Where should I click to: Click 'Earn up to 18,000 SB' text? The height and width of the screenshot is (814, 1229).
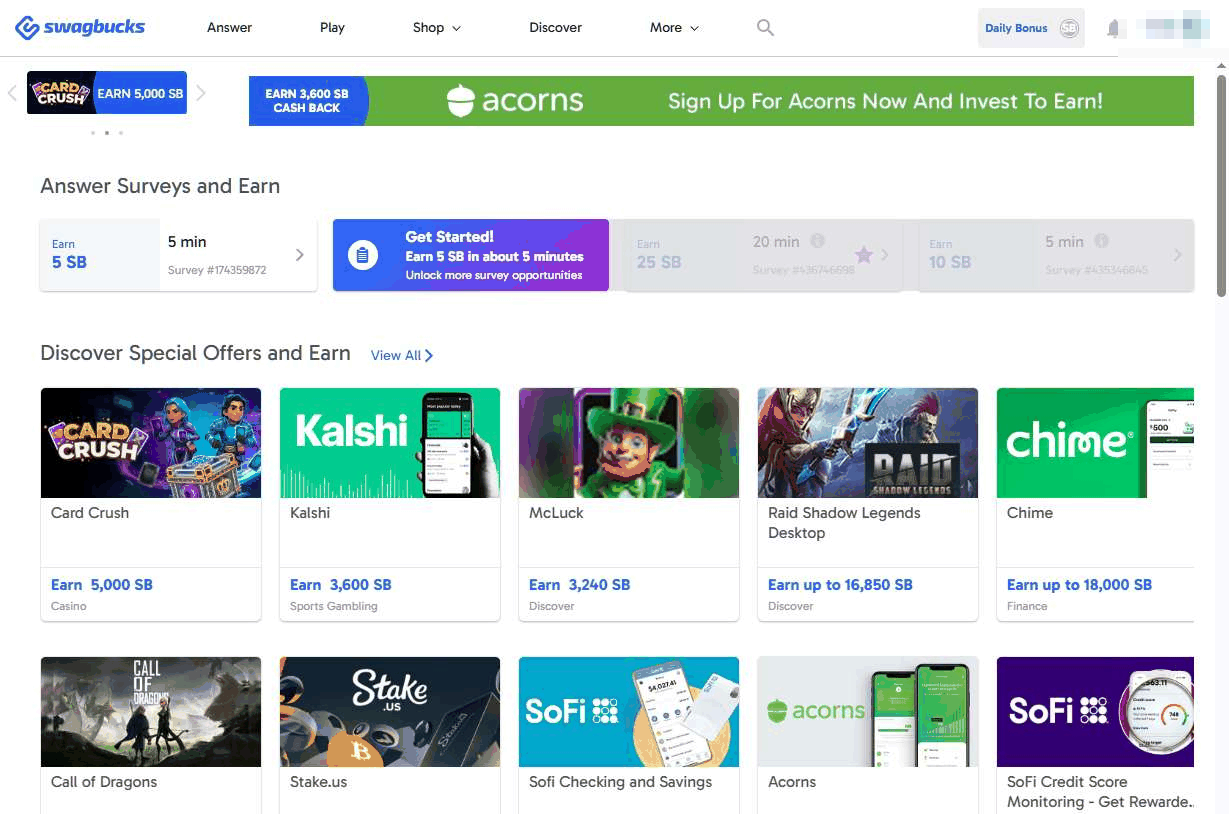tap(1080, 585)
